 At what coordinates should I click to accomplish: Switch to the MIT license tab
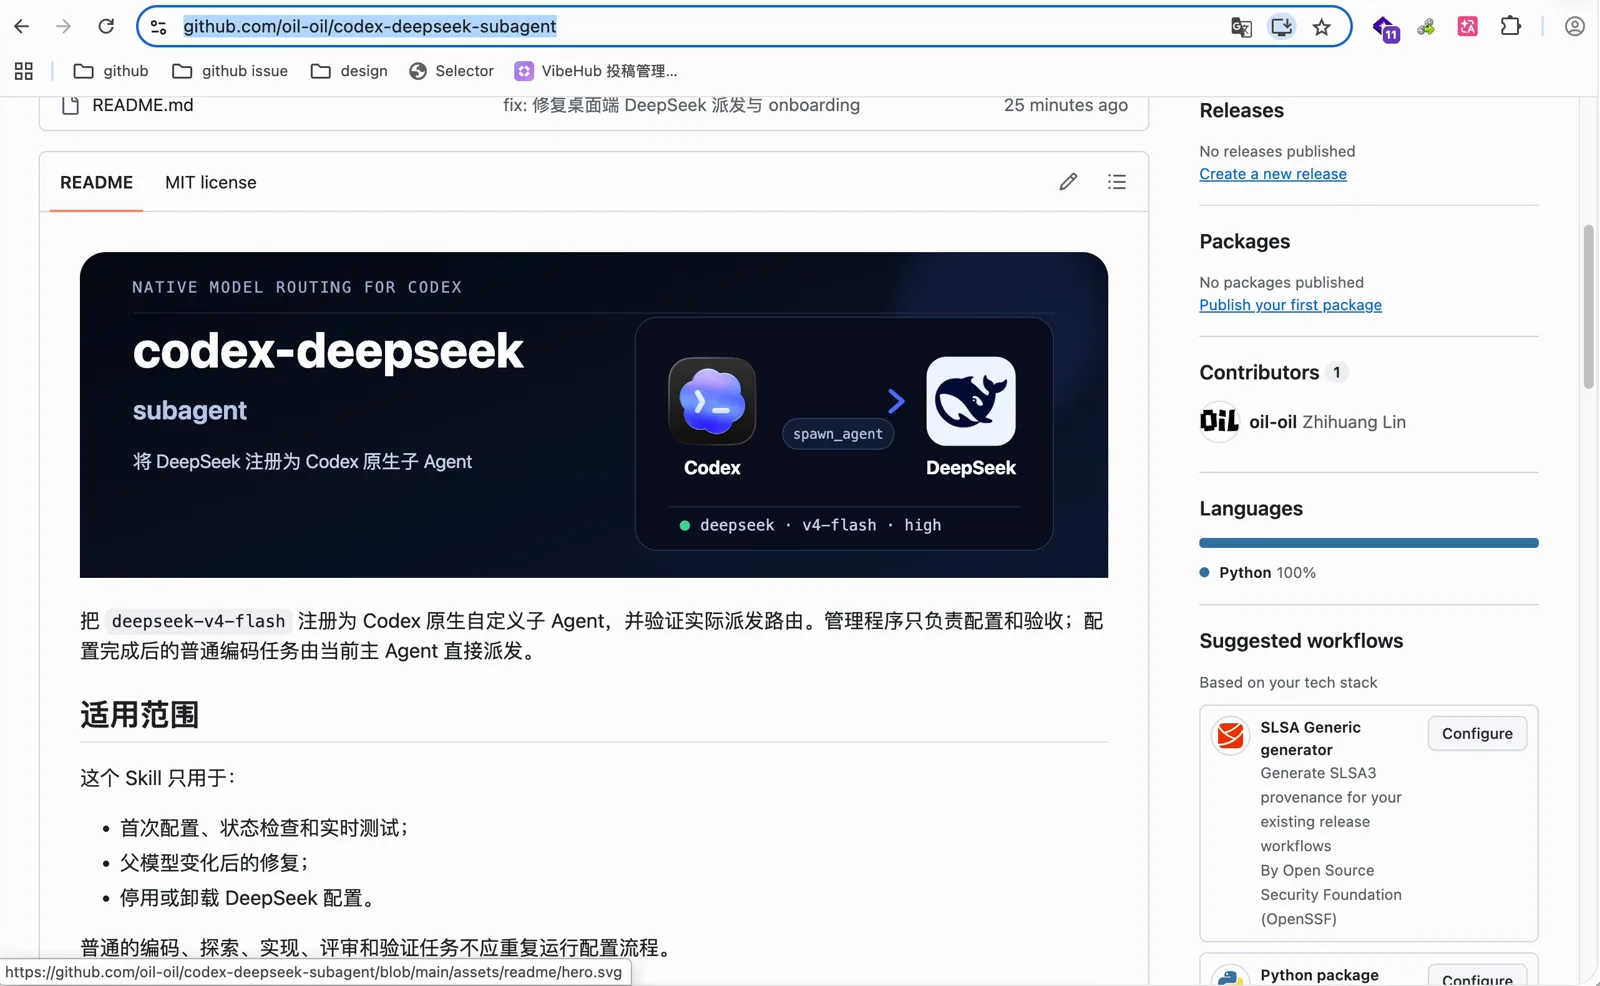[x=211, y=182]
